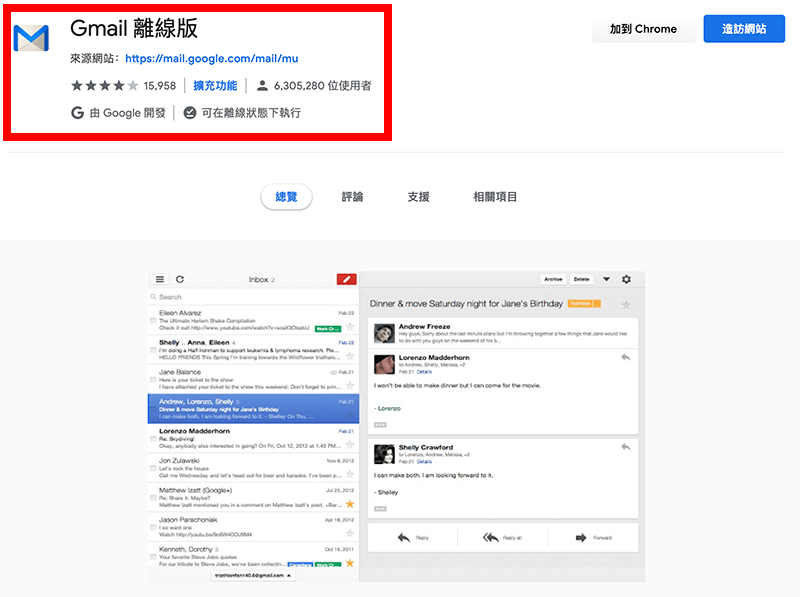Tick the checkbox for Lorenzo Madderhorn Skydiving email
The image size is (800, 597).
click(x=153, y=439)
